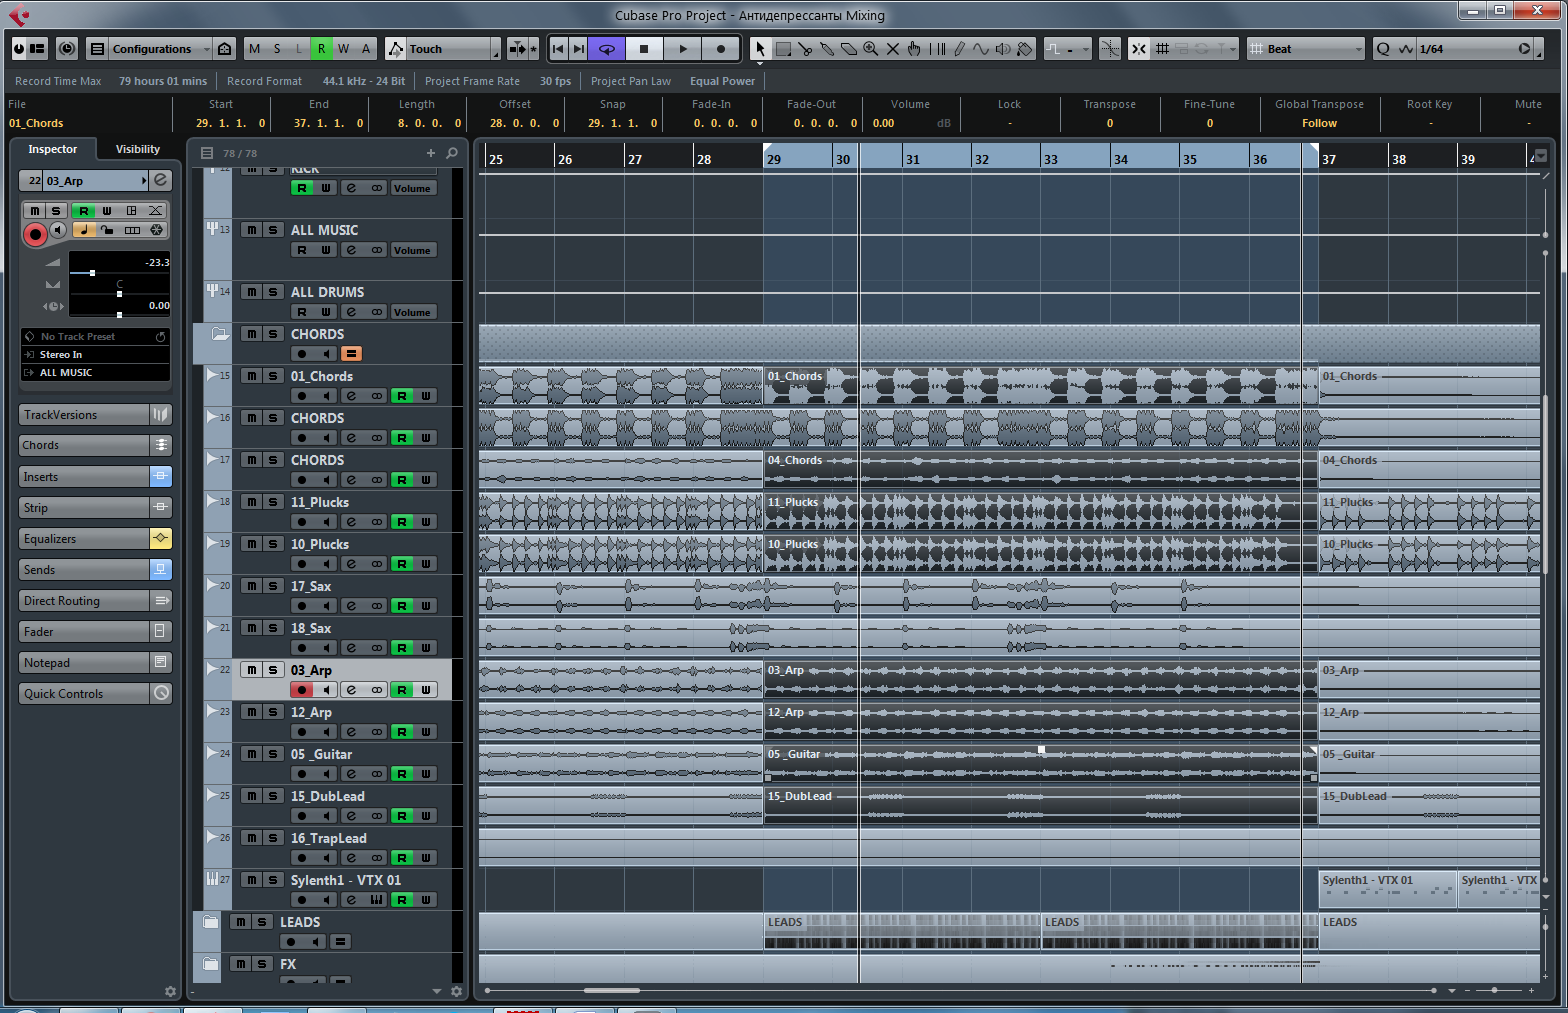Adjust Inspector volume slider at -23.3
This screenshot has height=1013, width=1568.
[93, 272]
